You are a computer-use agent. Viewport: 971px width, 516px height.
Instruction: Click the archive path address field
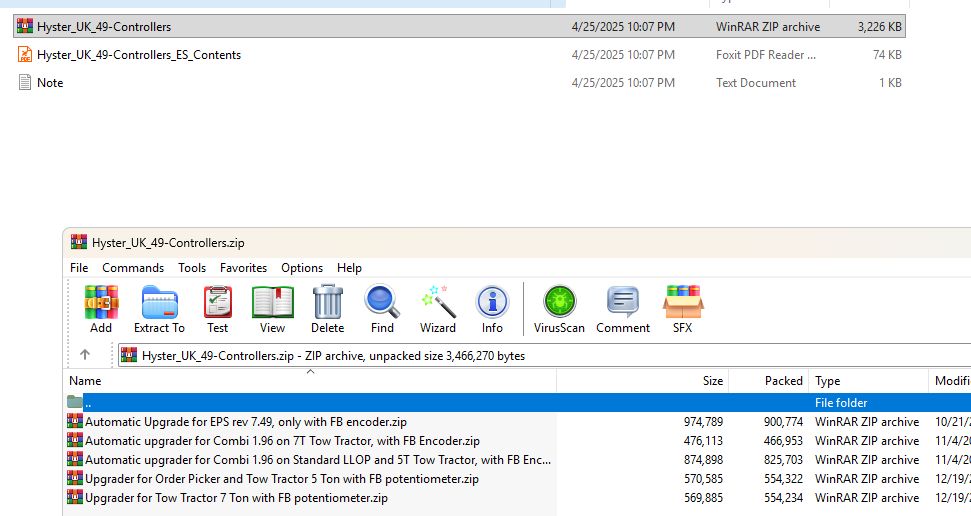(x=544, y=356)
